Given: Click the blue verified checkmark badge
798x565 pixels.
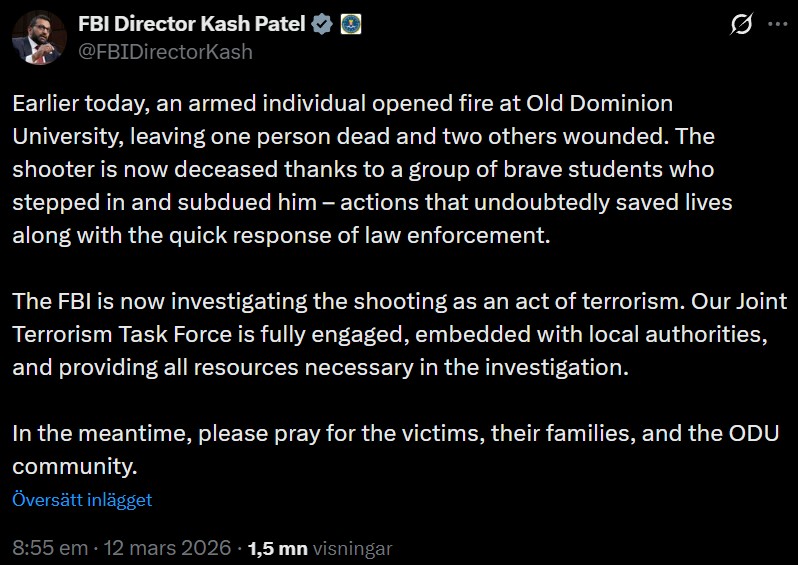Looking at the screenshot, I should [322, 26].
